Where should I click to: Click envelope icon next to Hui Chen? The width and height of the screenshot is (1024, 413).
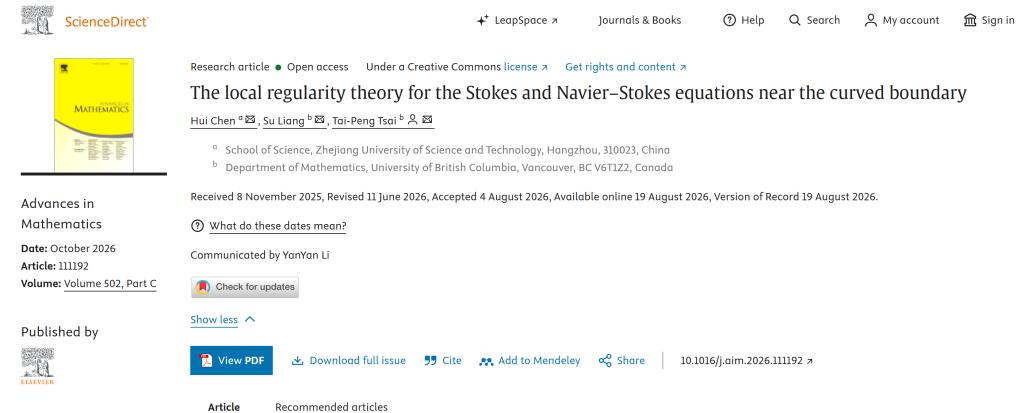pyautogui.click(x=250, y=120)
